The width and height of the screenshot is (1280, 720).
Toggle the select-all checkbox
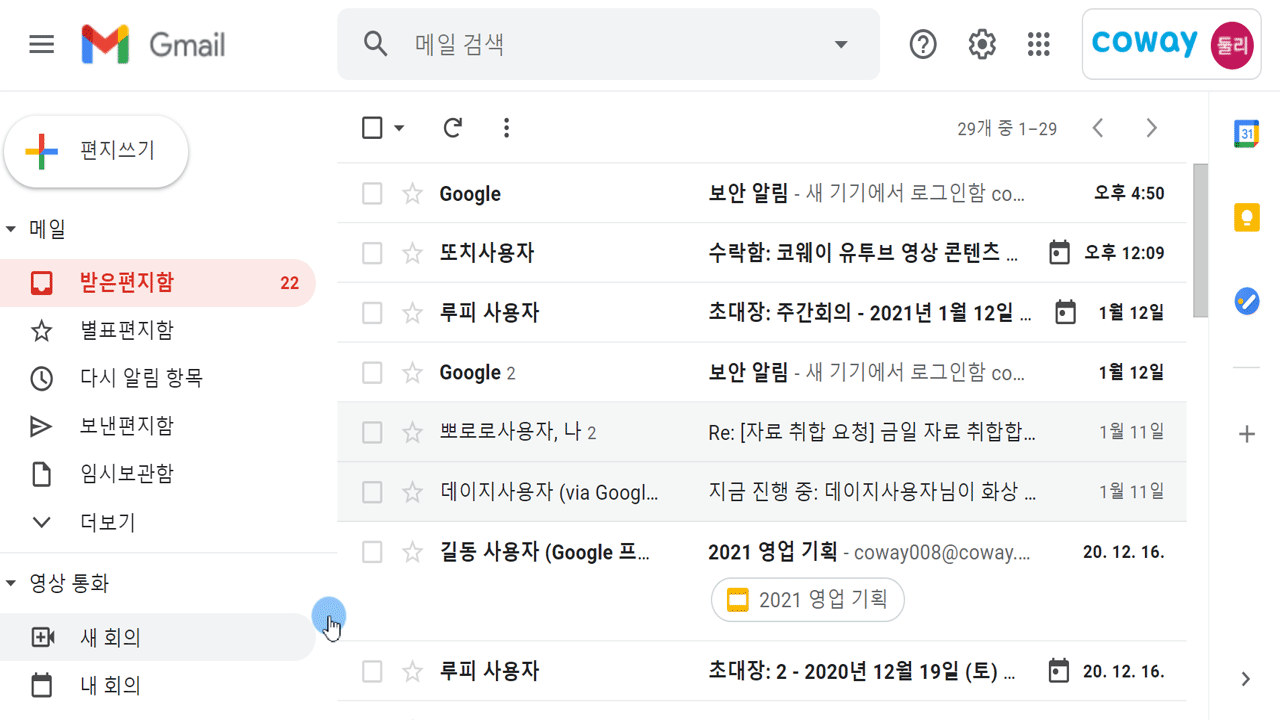[372, 128]
